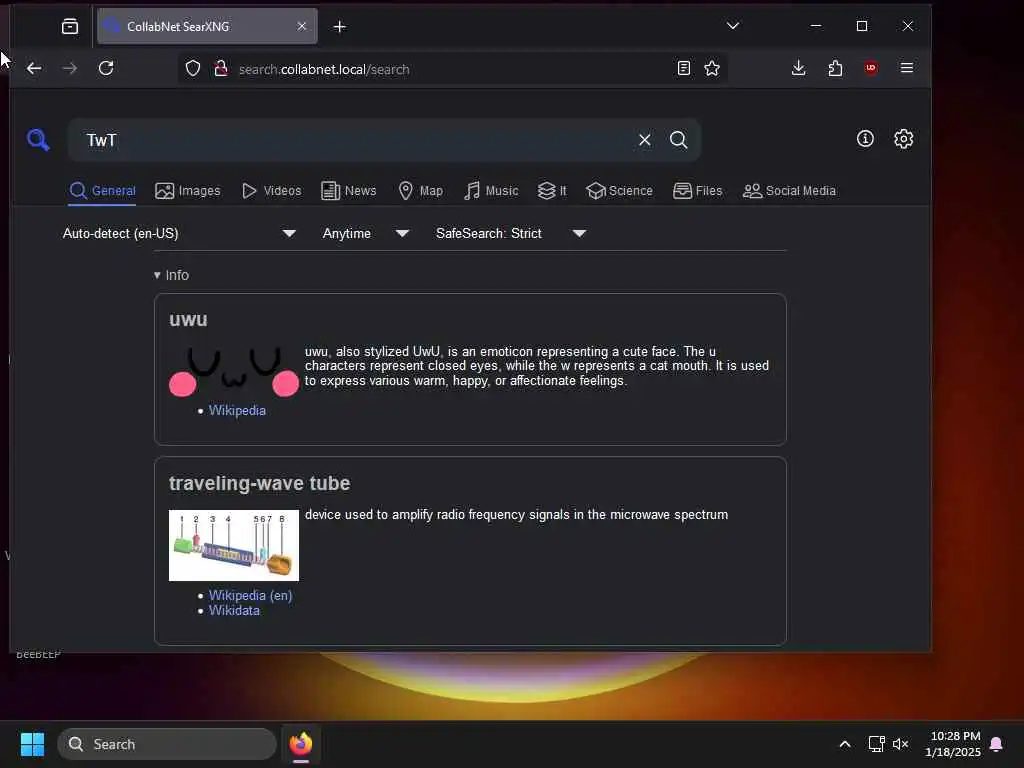1024x768 pixels.
Task: Open the SafeSearch: Strict dropdown
Action: tap(511, 233)
